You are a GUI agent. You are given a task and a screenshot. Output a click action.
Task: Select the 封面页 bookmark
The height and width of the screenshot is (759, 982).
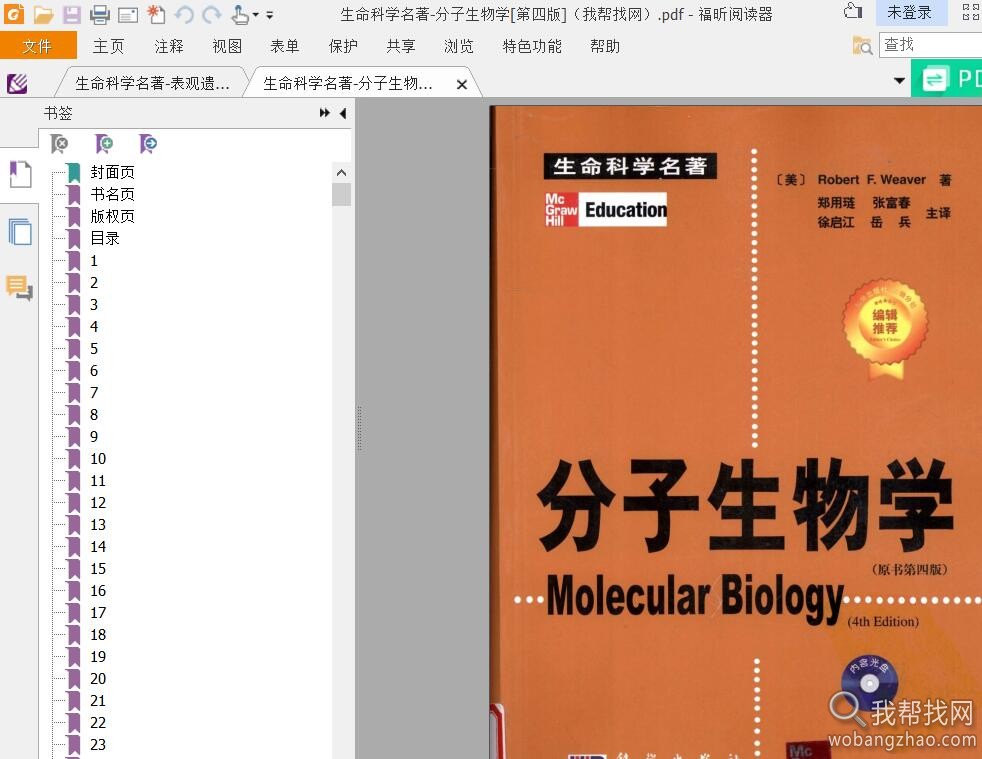(x=112, y=172)
